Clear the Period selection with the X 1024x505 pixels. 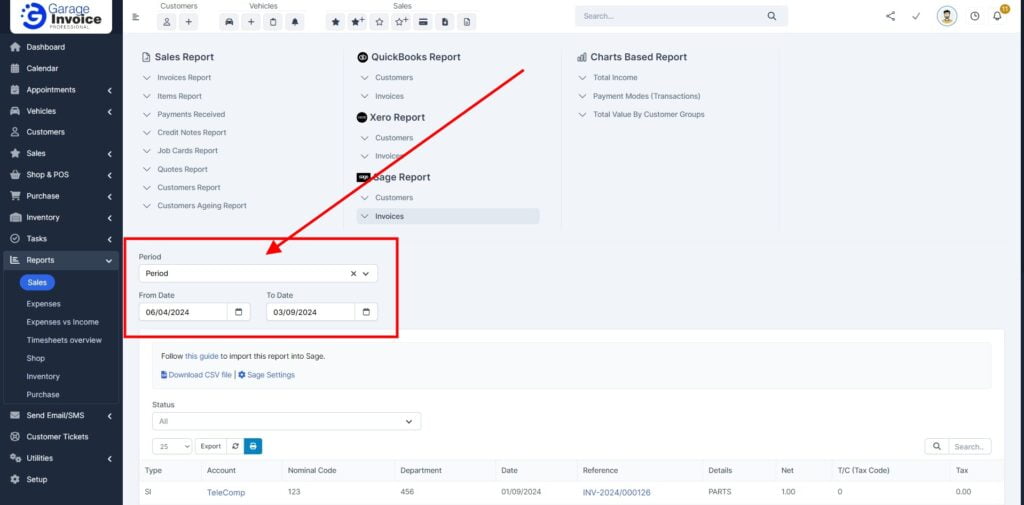pyautogui.click(x=353, y=274)
